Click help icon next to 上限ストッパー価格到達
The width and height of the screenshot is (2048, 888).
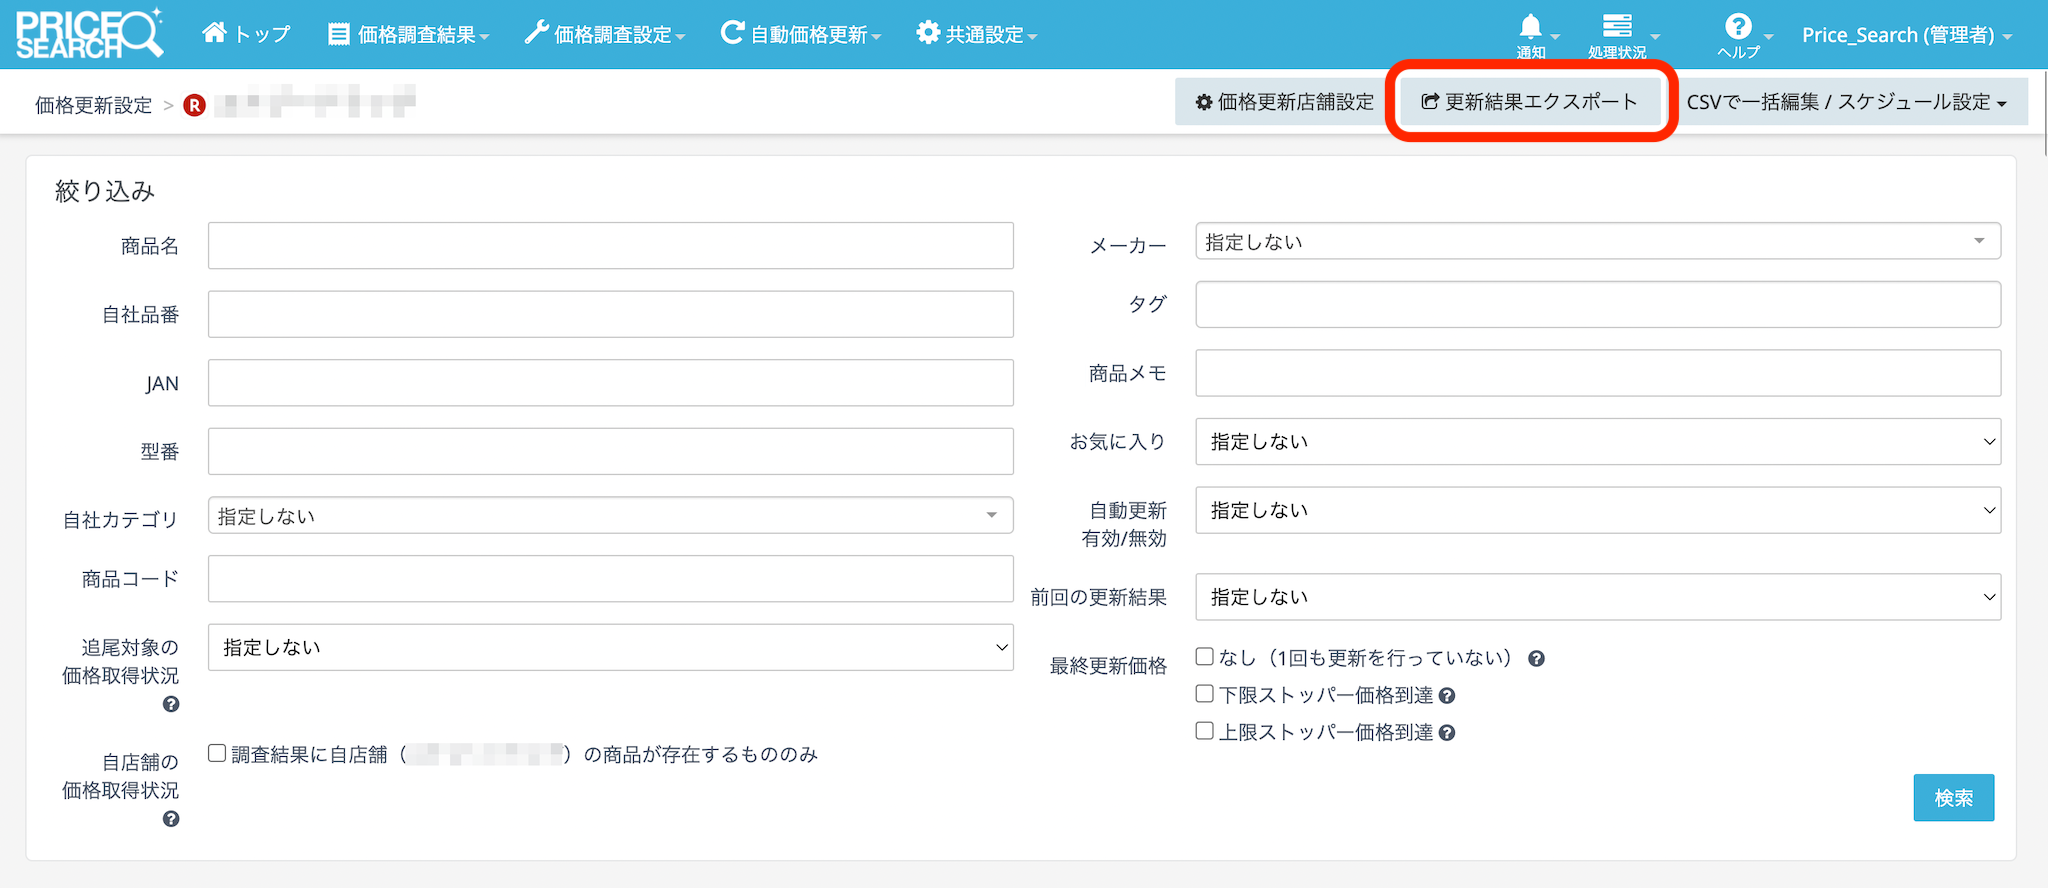point(1447,733)
